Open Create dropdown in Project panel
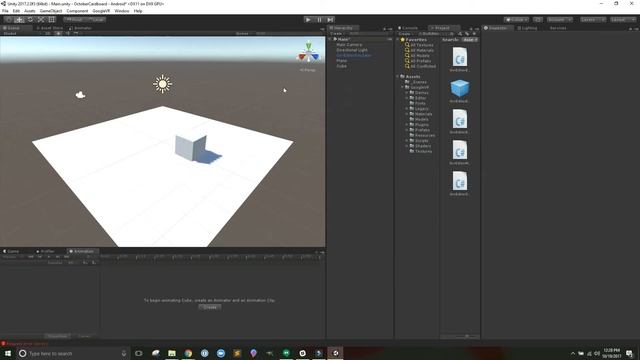Viewport: 640px width, 360px height. [x=405, y=33]
